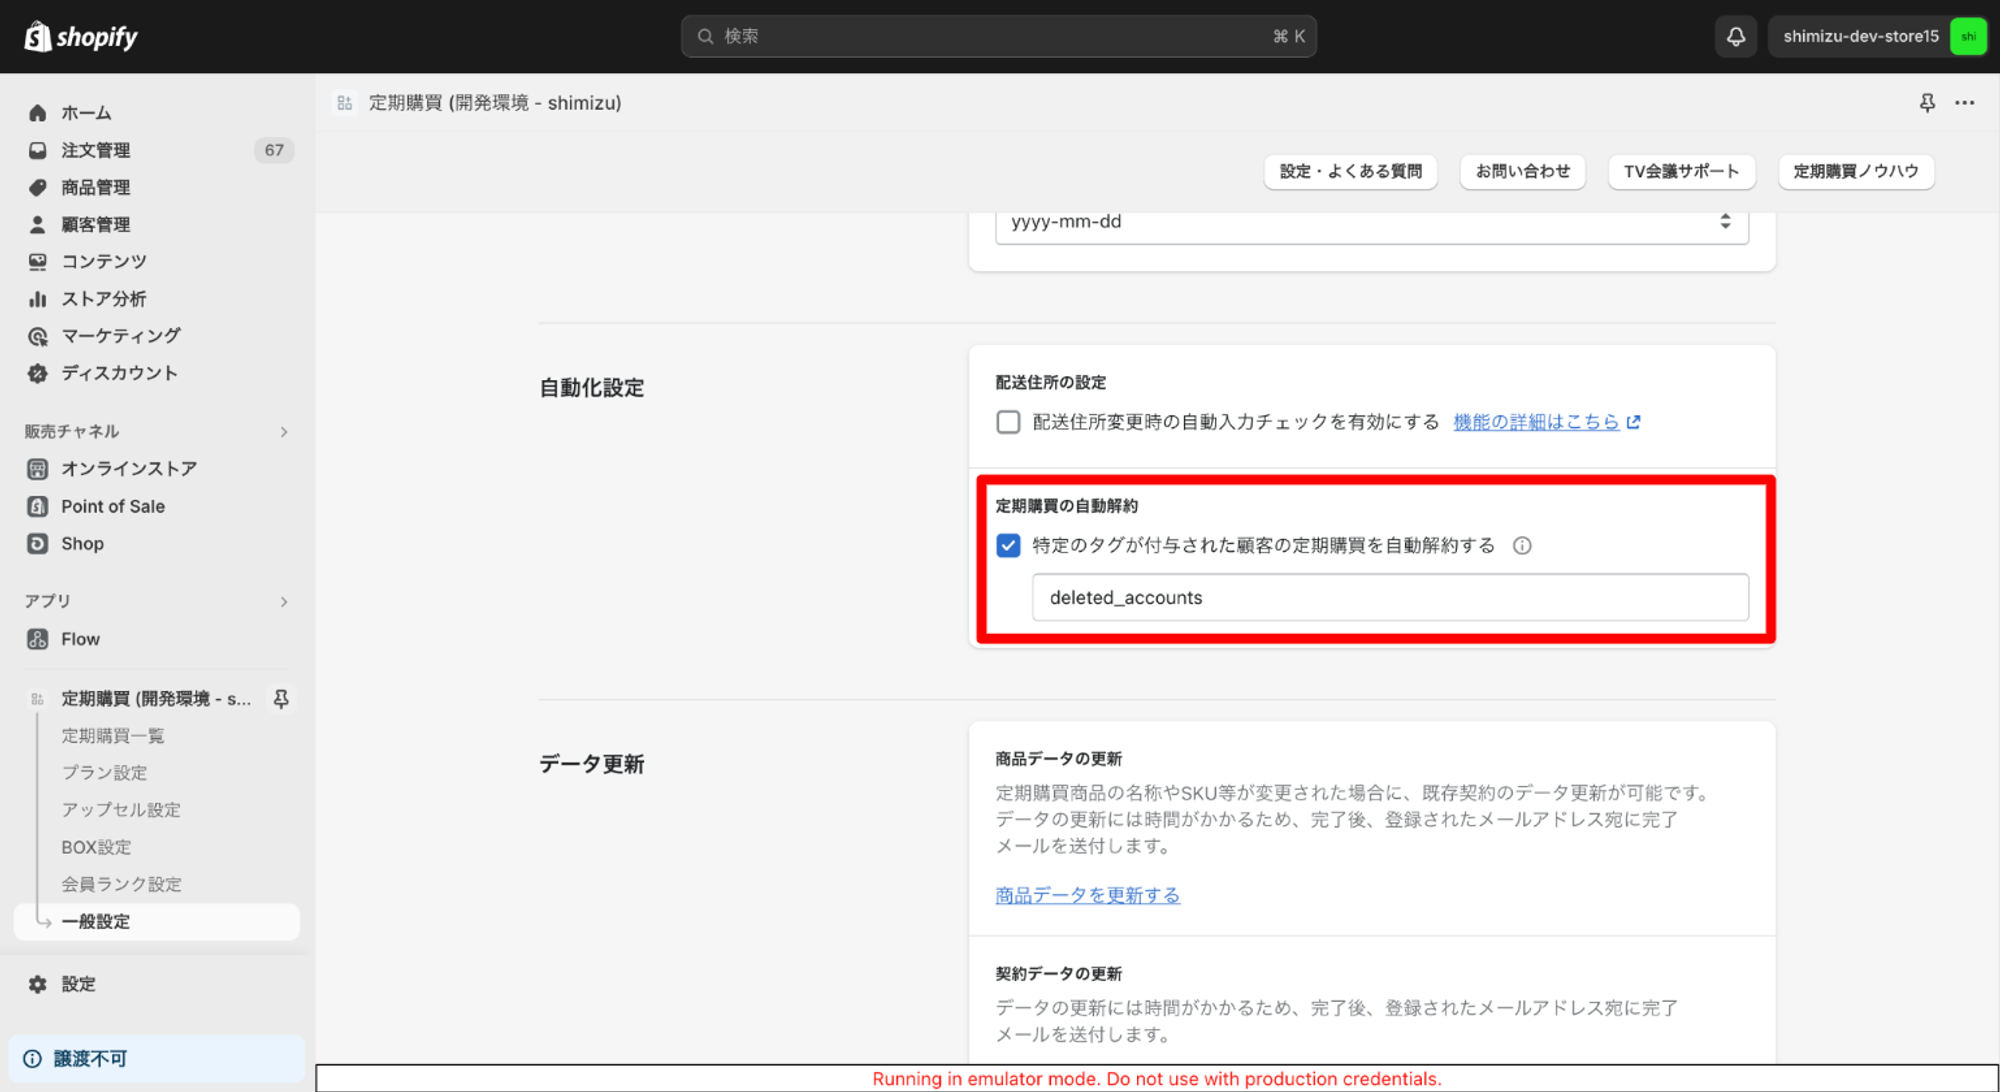
Task: Click the ディスカウント badge icon
Action: point(38,373)
